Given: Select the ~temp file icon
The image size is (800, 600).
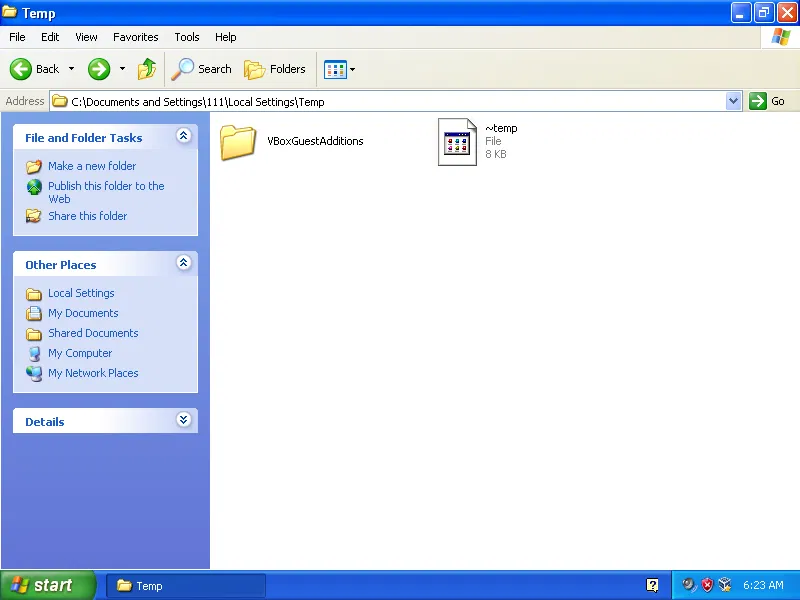Looking at the screenshot, I should point(457,142).
